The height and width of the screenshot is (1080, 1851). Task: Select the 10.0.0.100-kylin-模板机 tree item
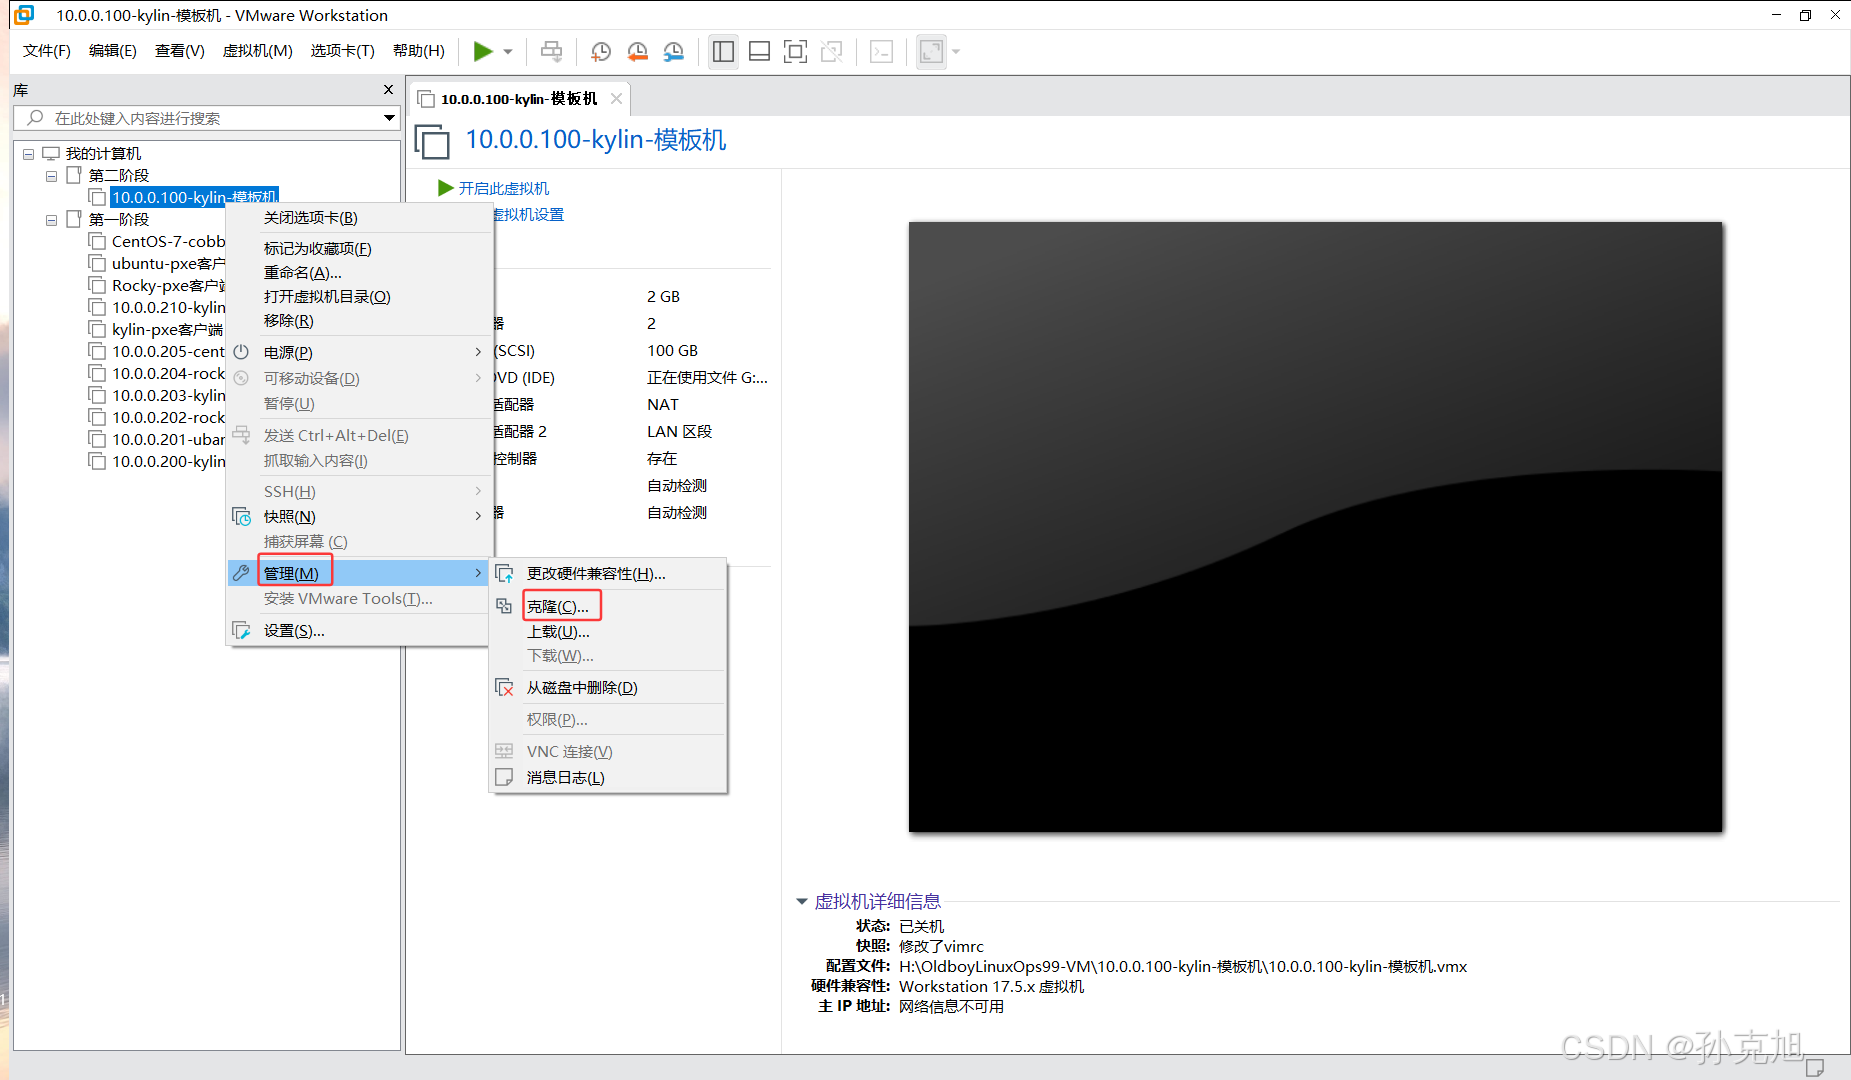[x=194, y=197]
